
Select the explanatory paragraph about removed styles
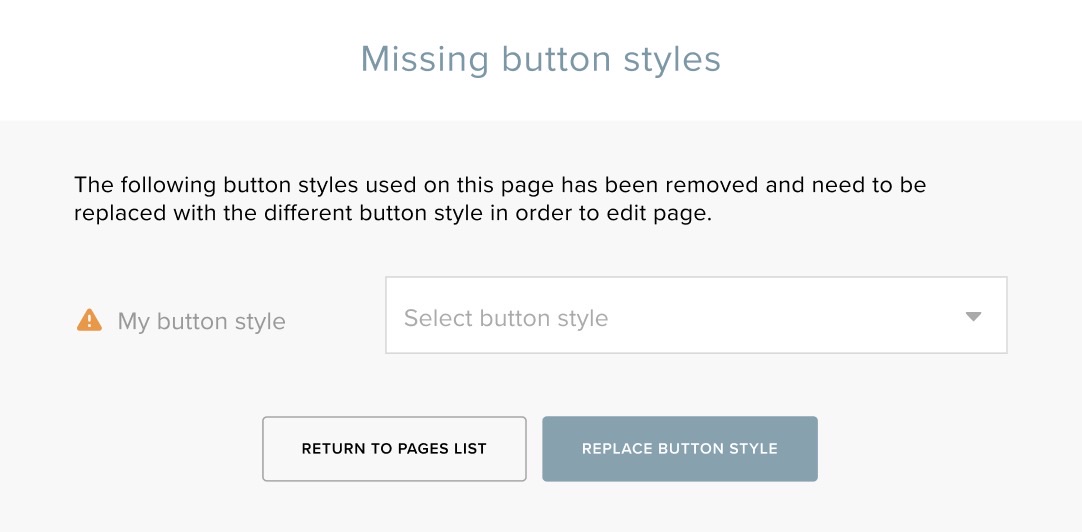500,199
